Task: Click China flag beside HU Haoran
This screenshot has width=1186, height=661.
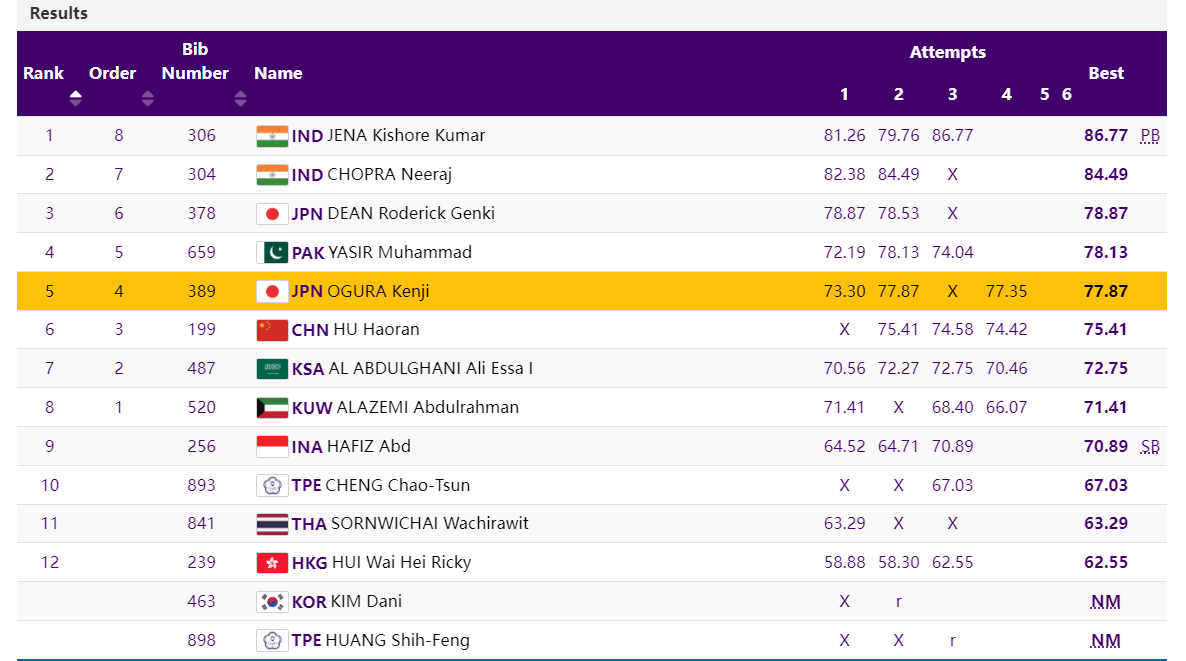Action: (271, 330)
